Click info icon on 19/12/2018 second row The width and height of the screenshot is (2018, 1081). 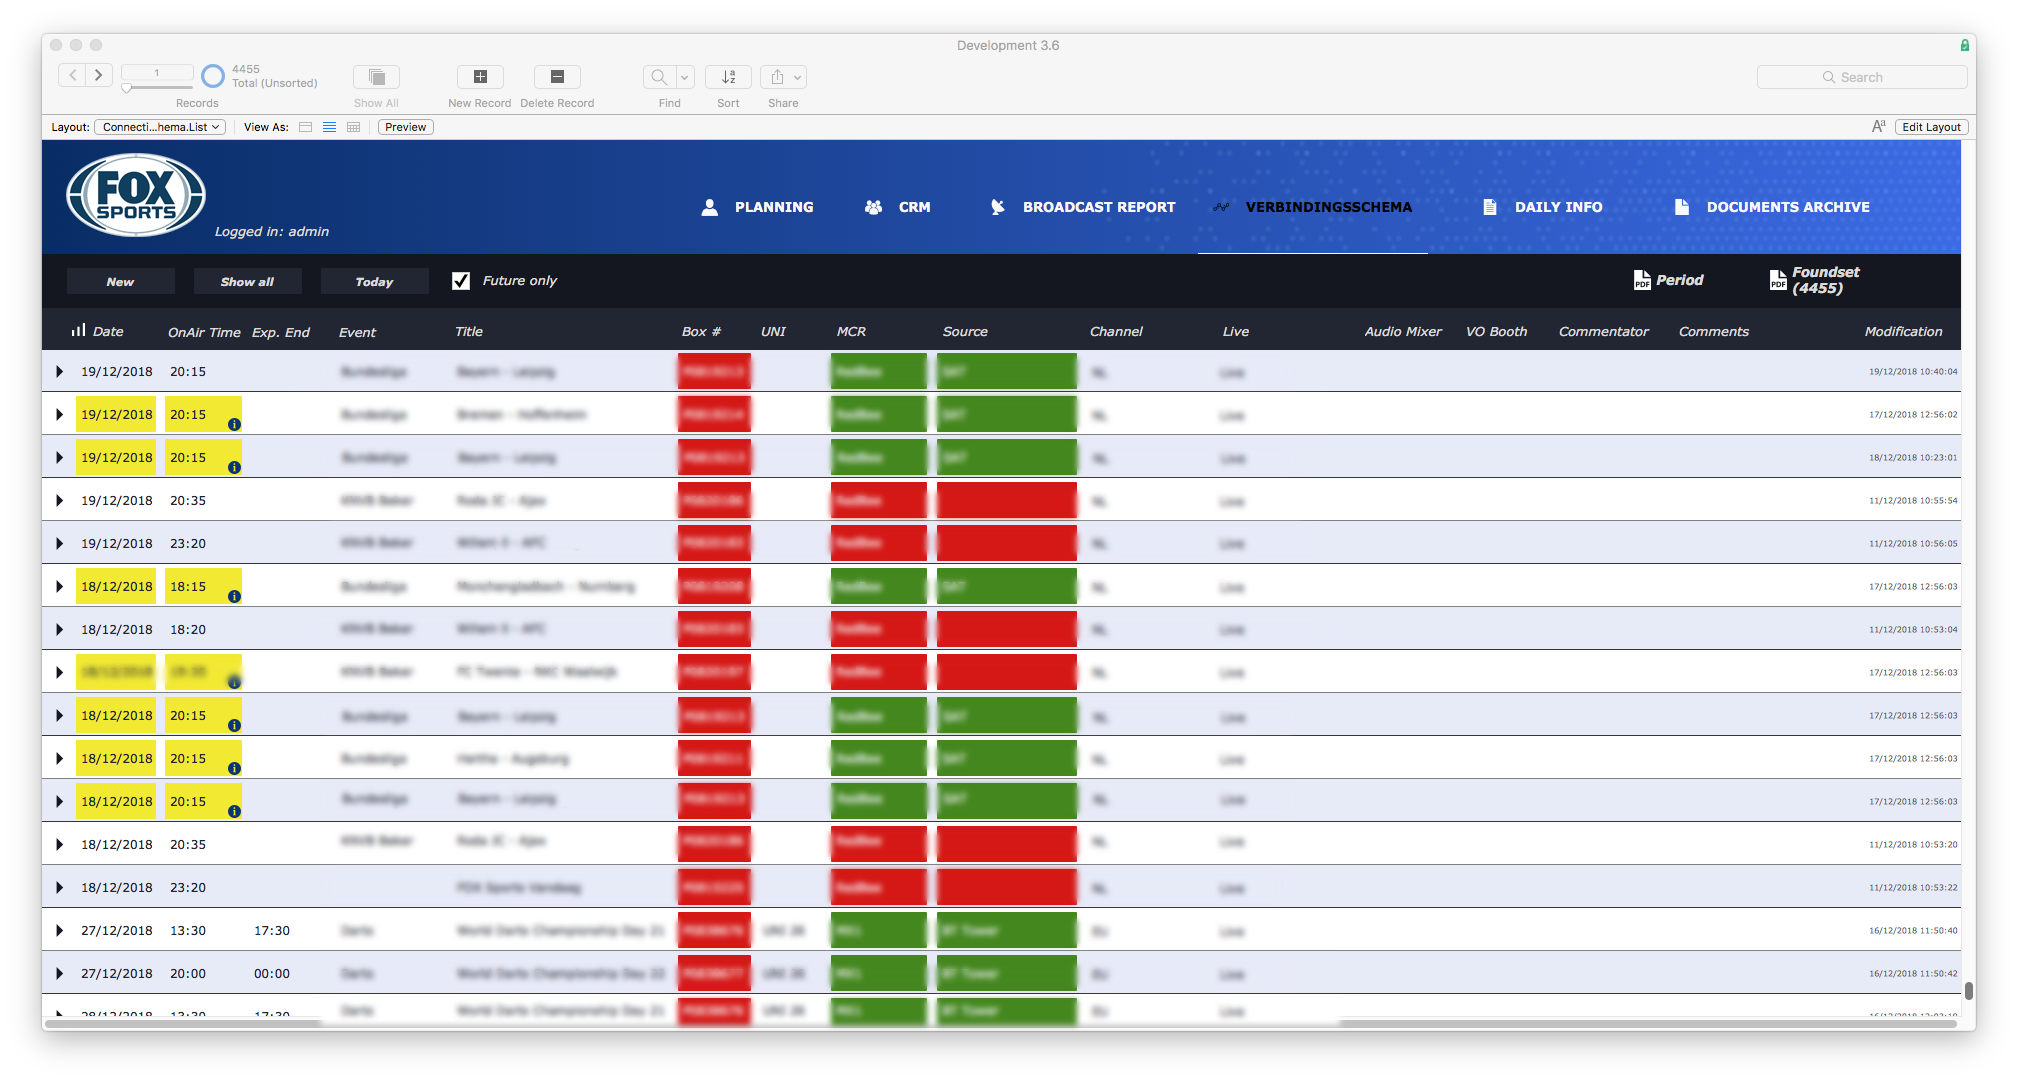(234, 425)
